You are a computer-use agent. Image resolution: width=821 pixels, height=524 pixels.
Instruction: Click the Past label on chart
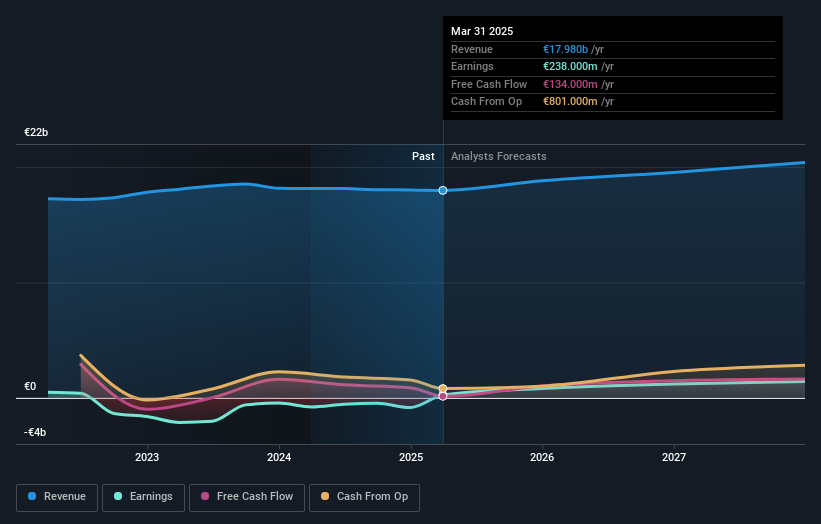(x=423, y=157)
